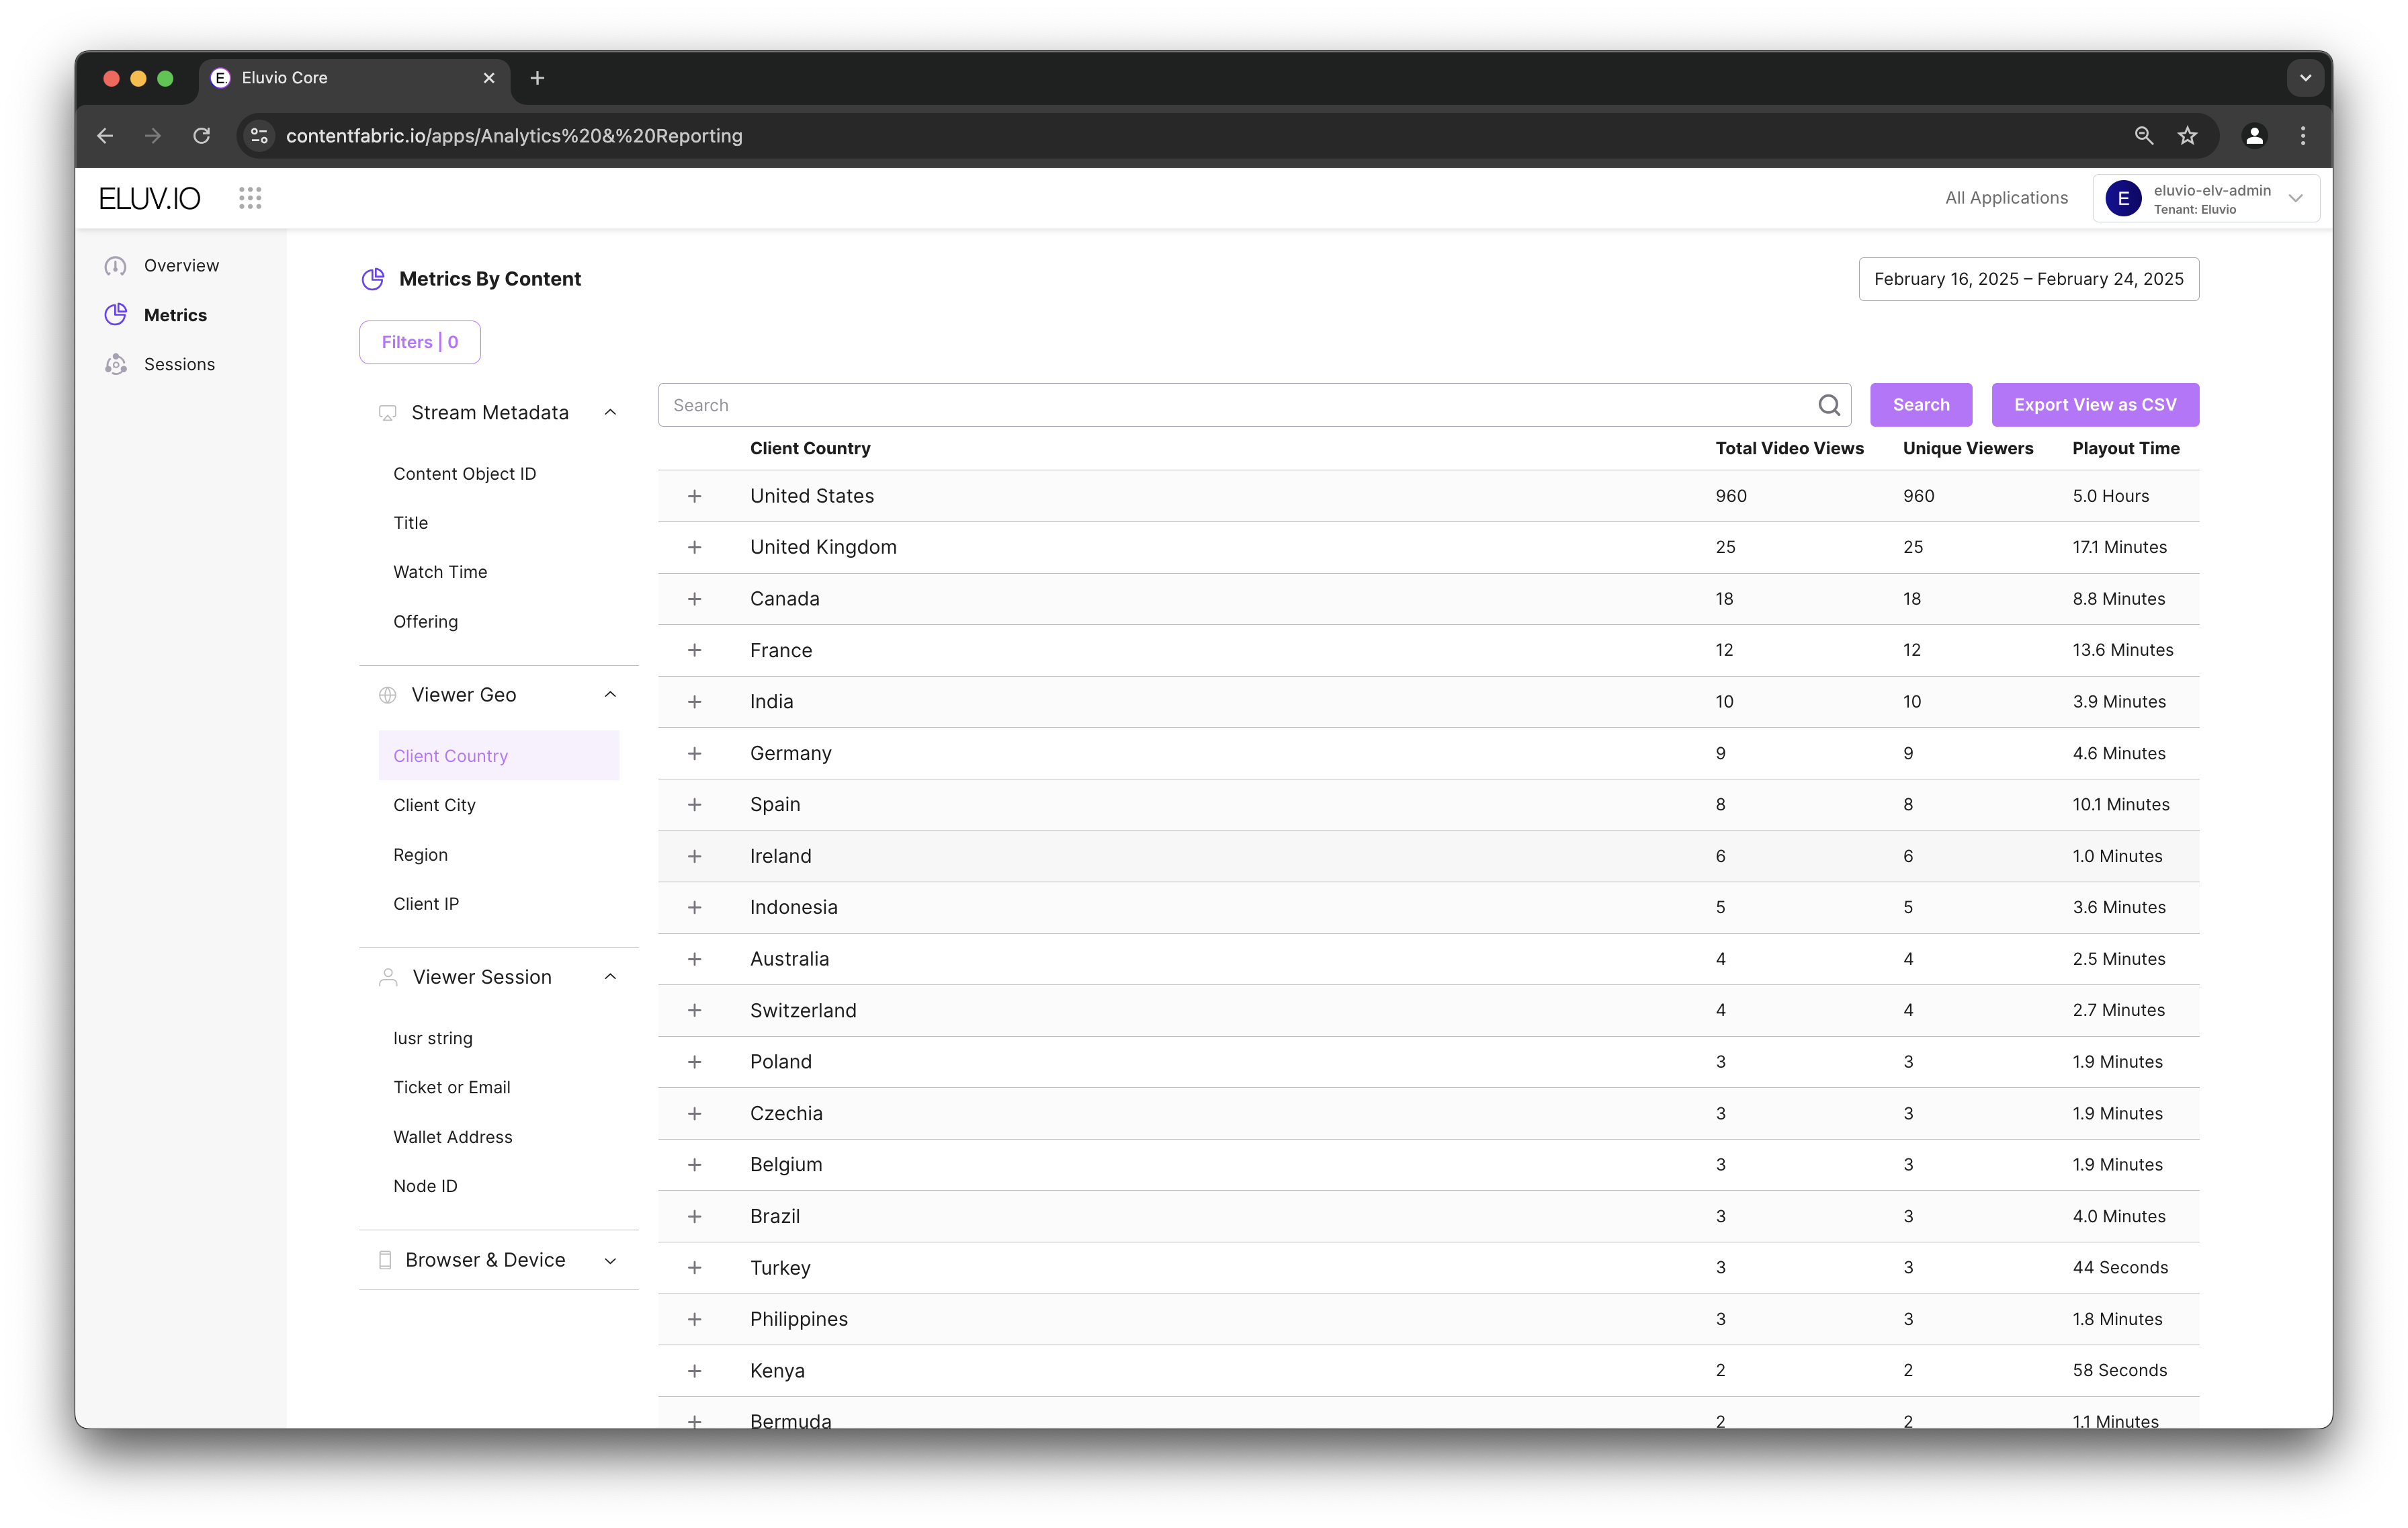2408x1528 pixels.
Task: Bookmark the page with the star icon
Action: [2187, 136]
